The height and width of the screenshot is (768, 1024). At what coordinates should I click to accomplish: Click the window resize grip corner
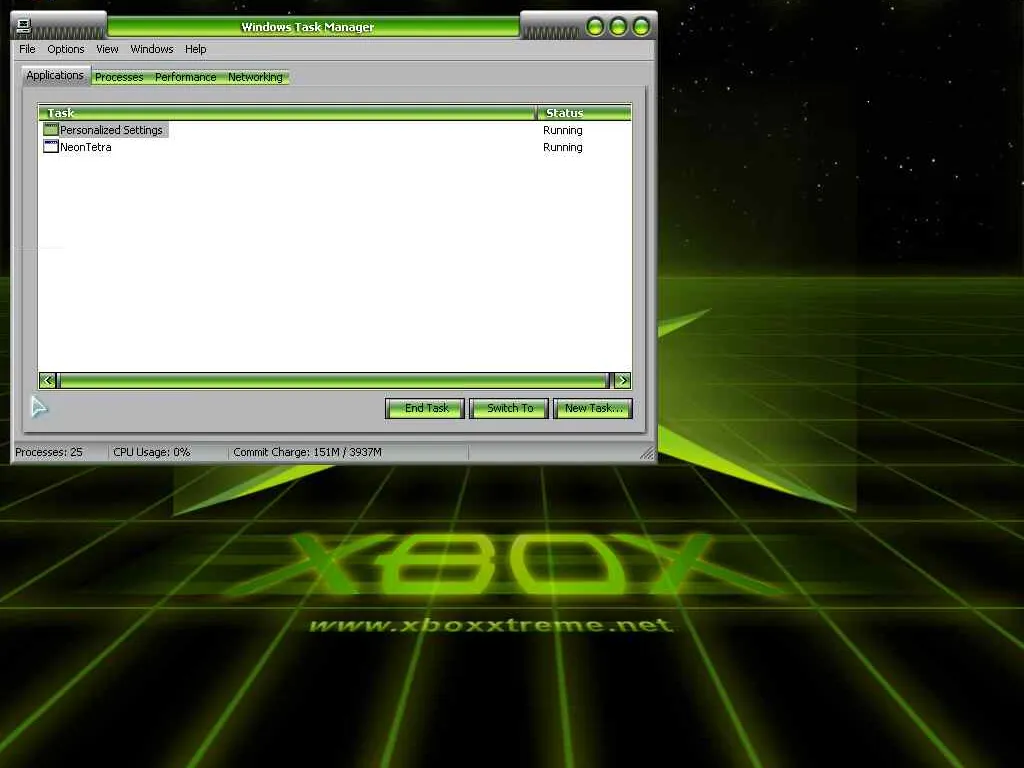click(647, 453)
